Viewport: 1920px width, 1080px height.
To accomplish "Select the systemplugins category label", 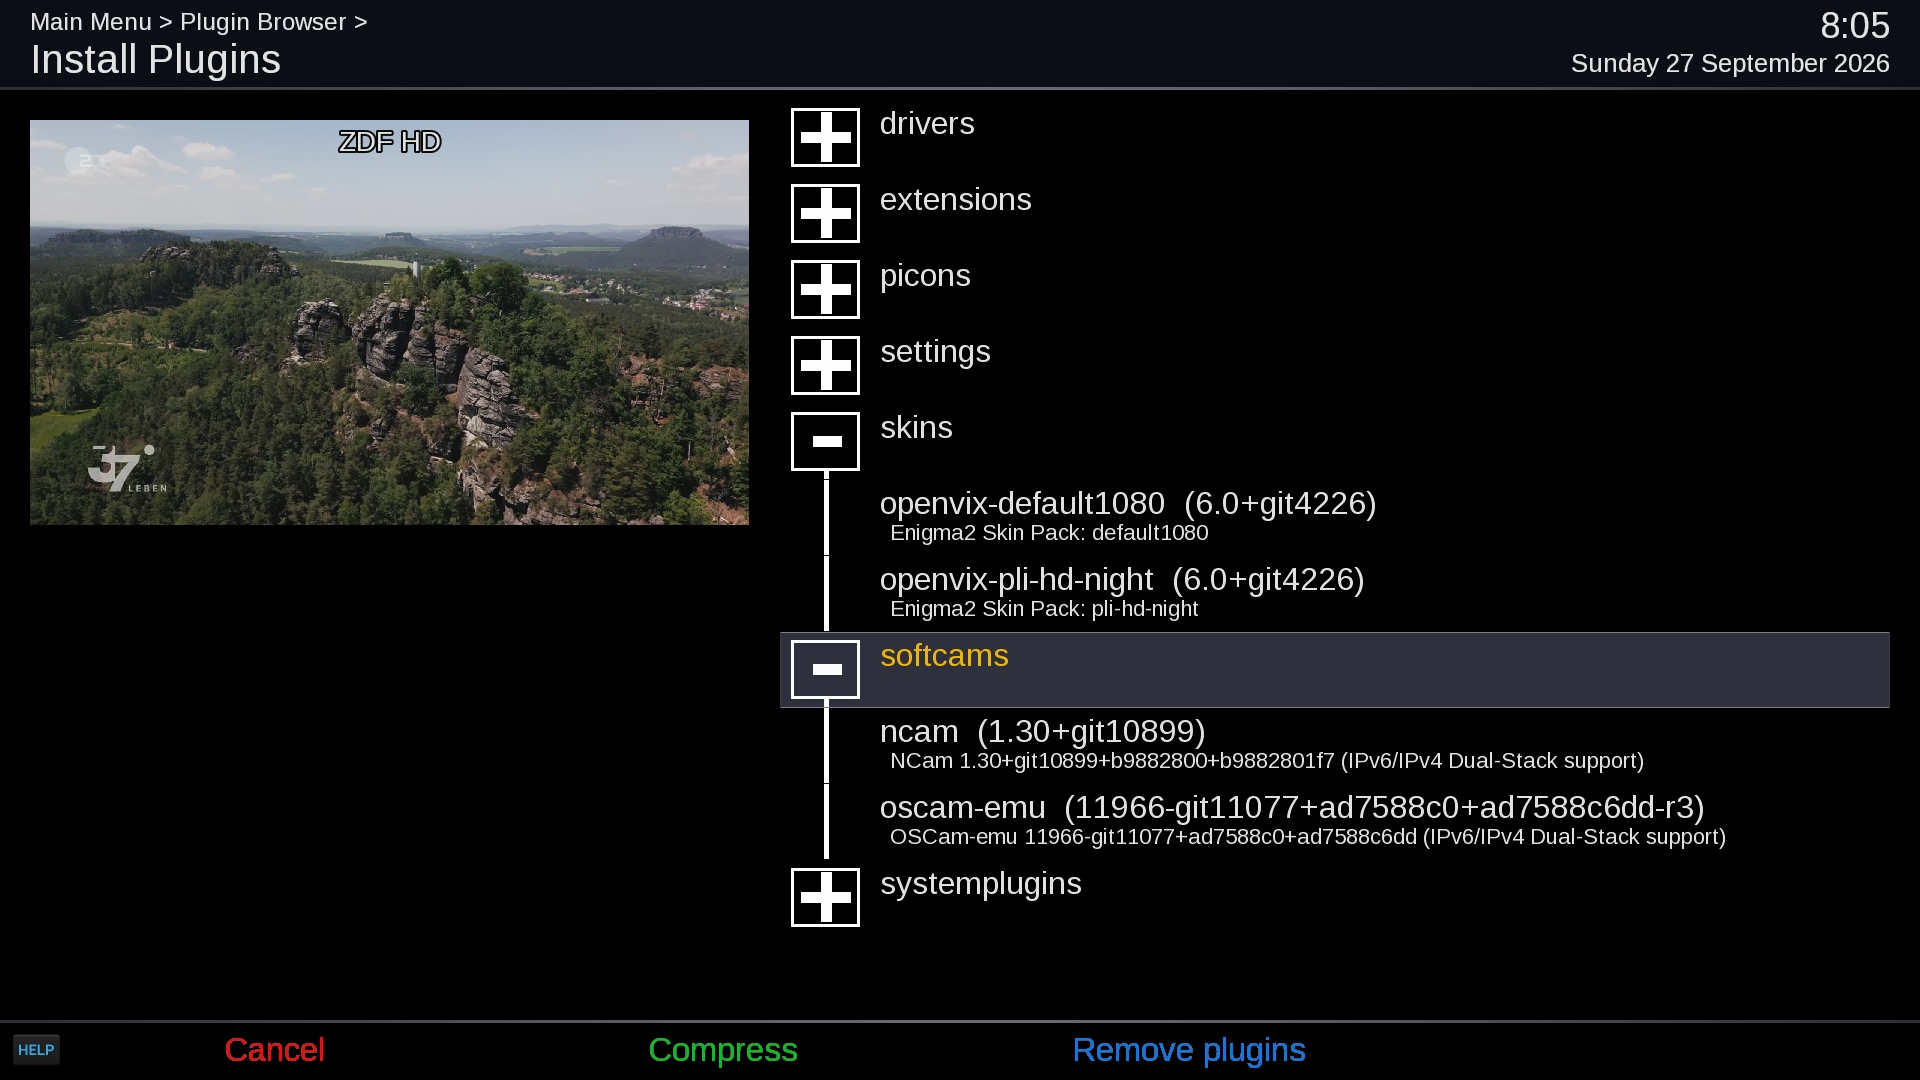I will point(980,885).
